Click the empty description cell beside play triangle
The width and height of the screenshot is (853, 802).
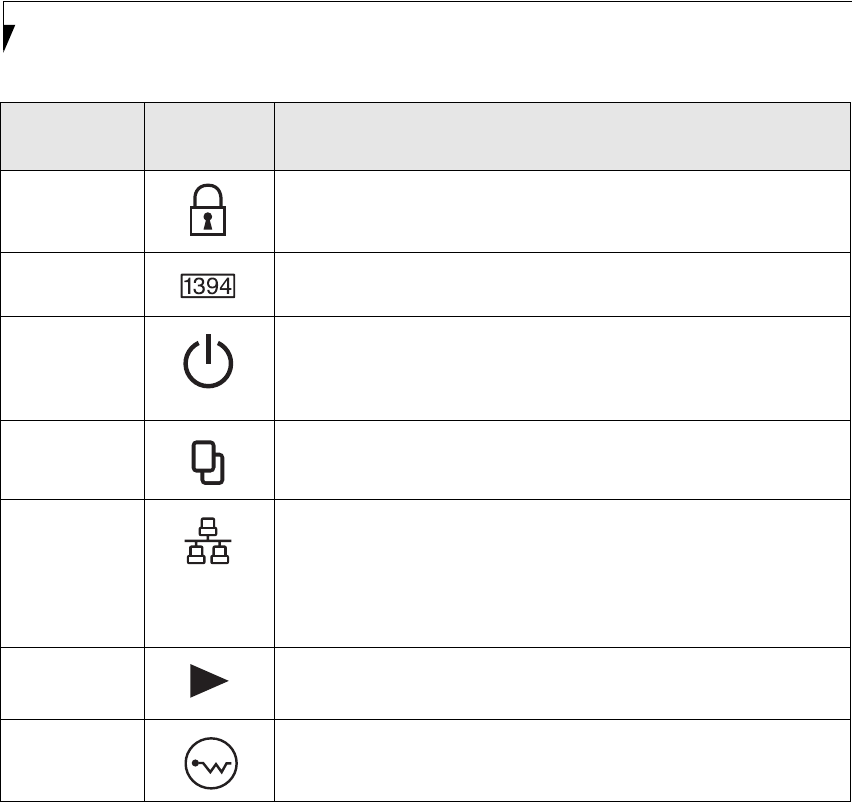point(558,683)
